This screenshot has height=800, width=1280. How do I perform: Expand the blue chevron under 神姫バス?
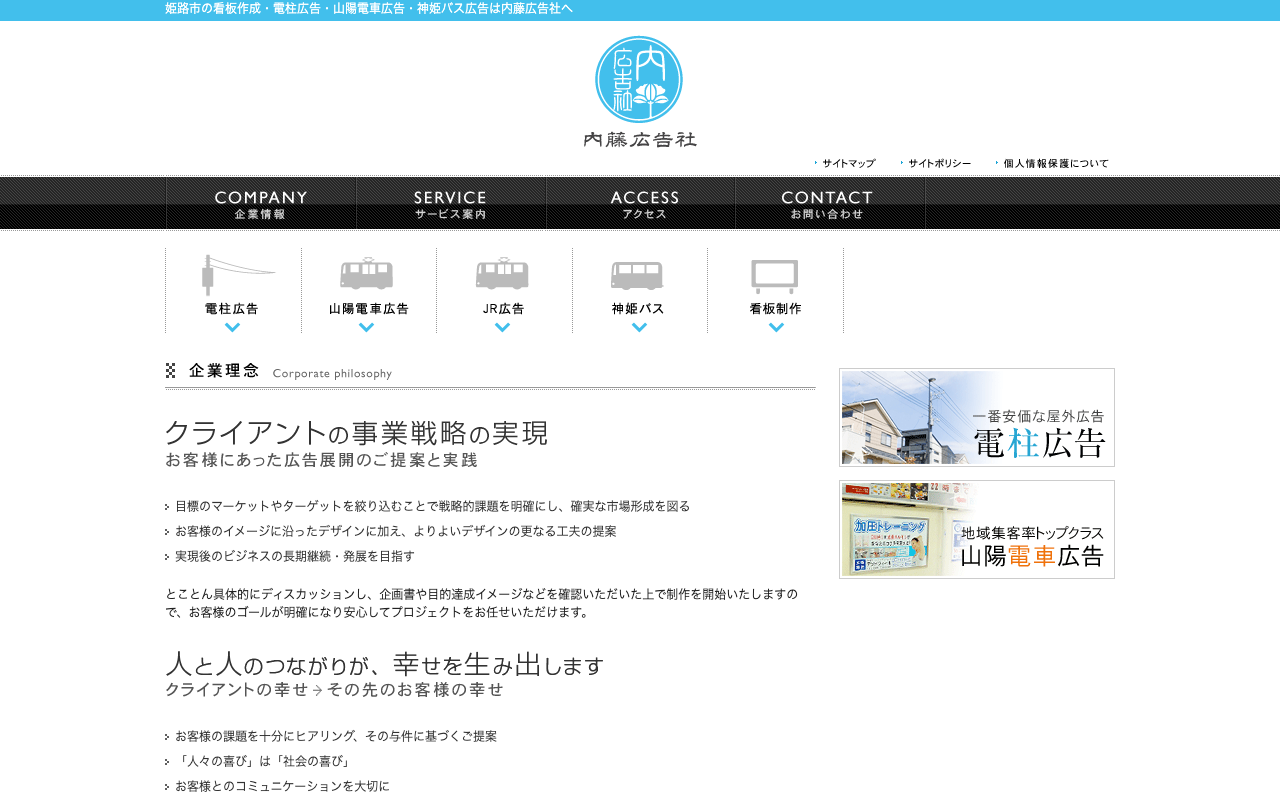point(639,327)
